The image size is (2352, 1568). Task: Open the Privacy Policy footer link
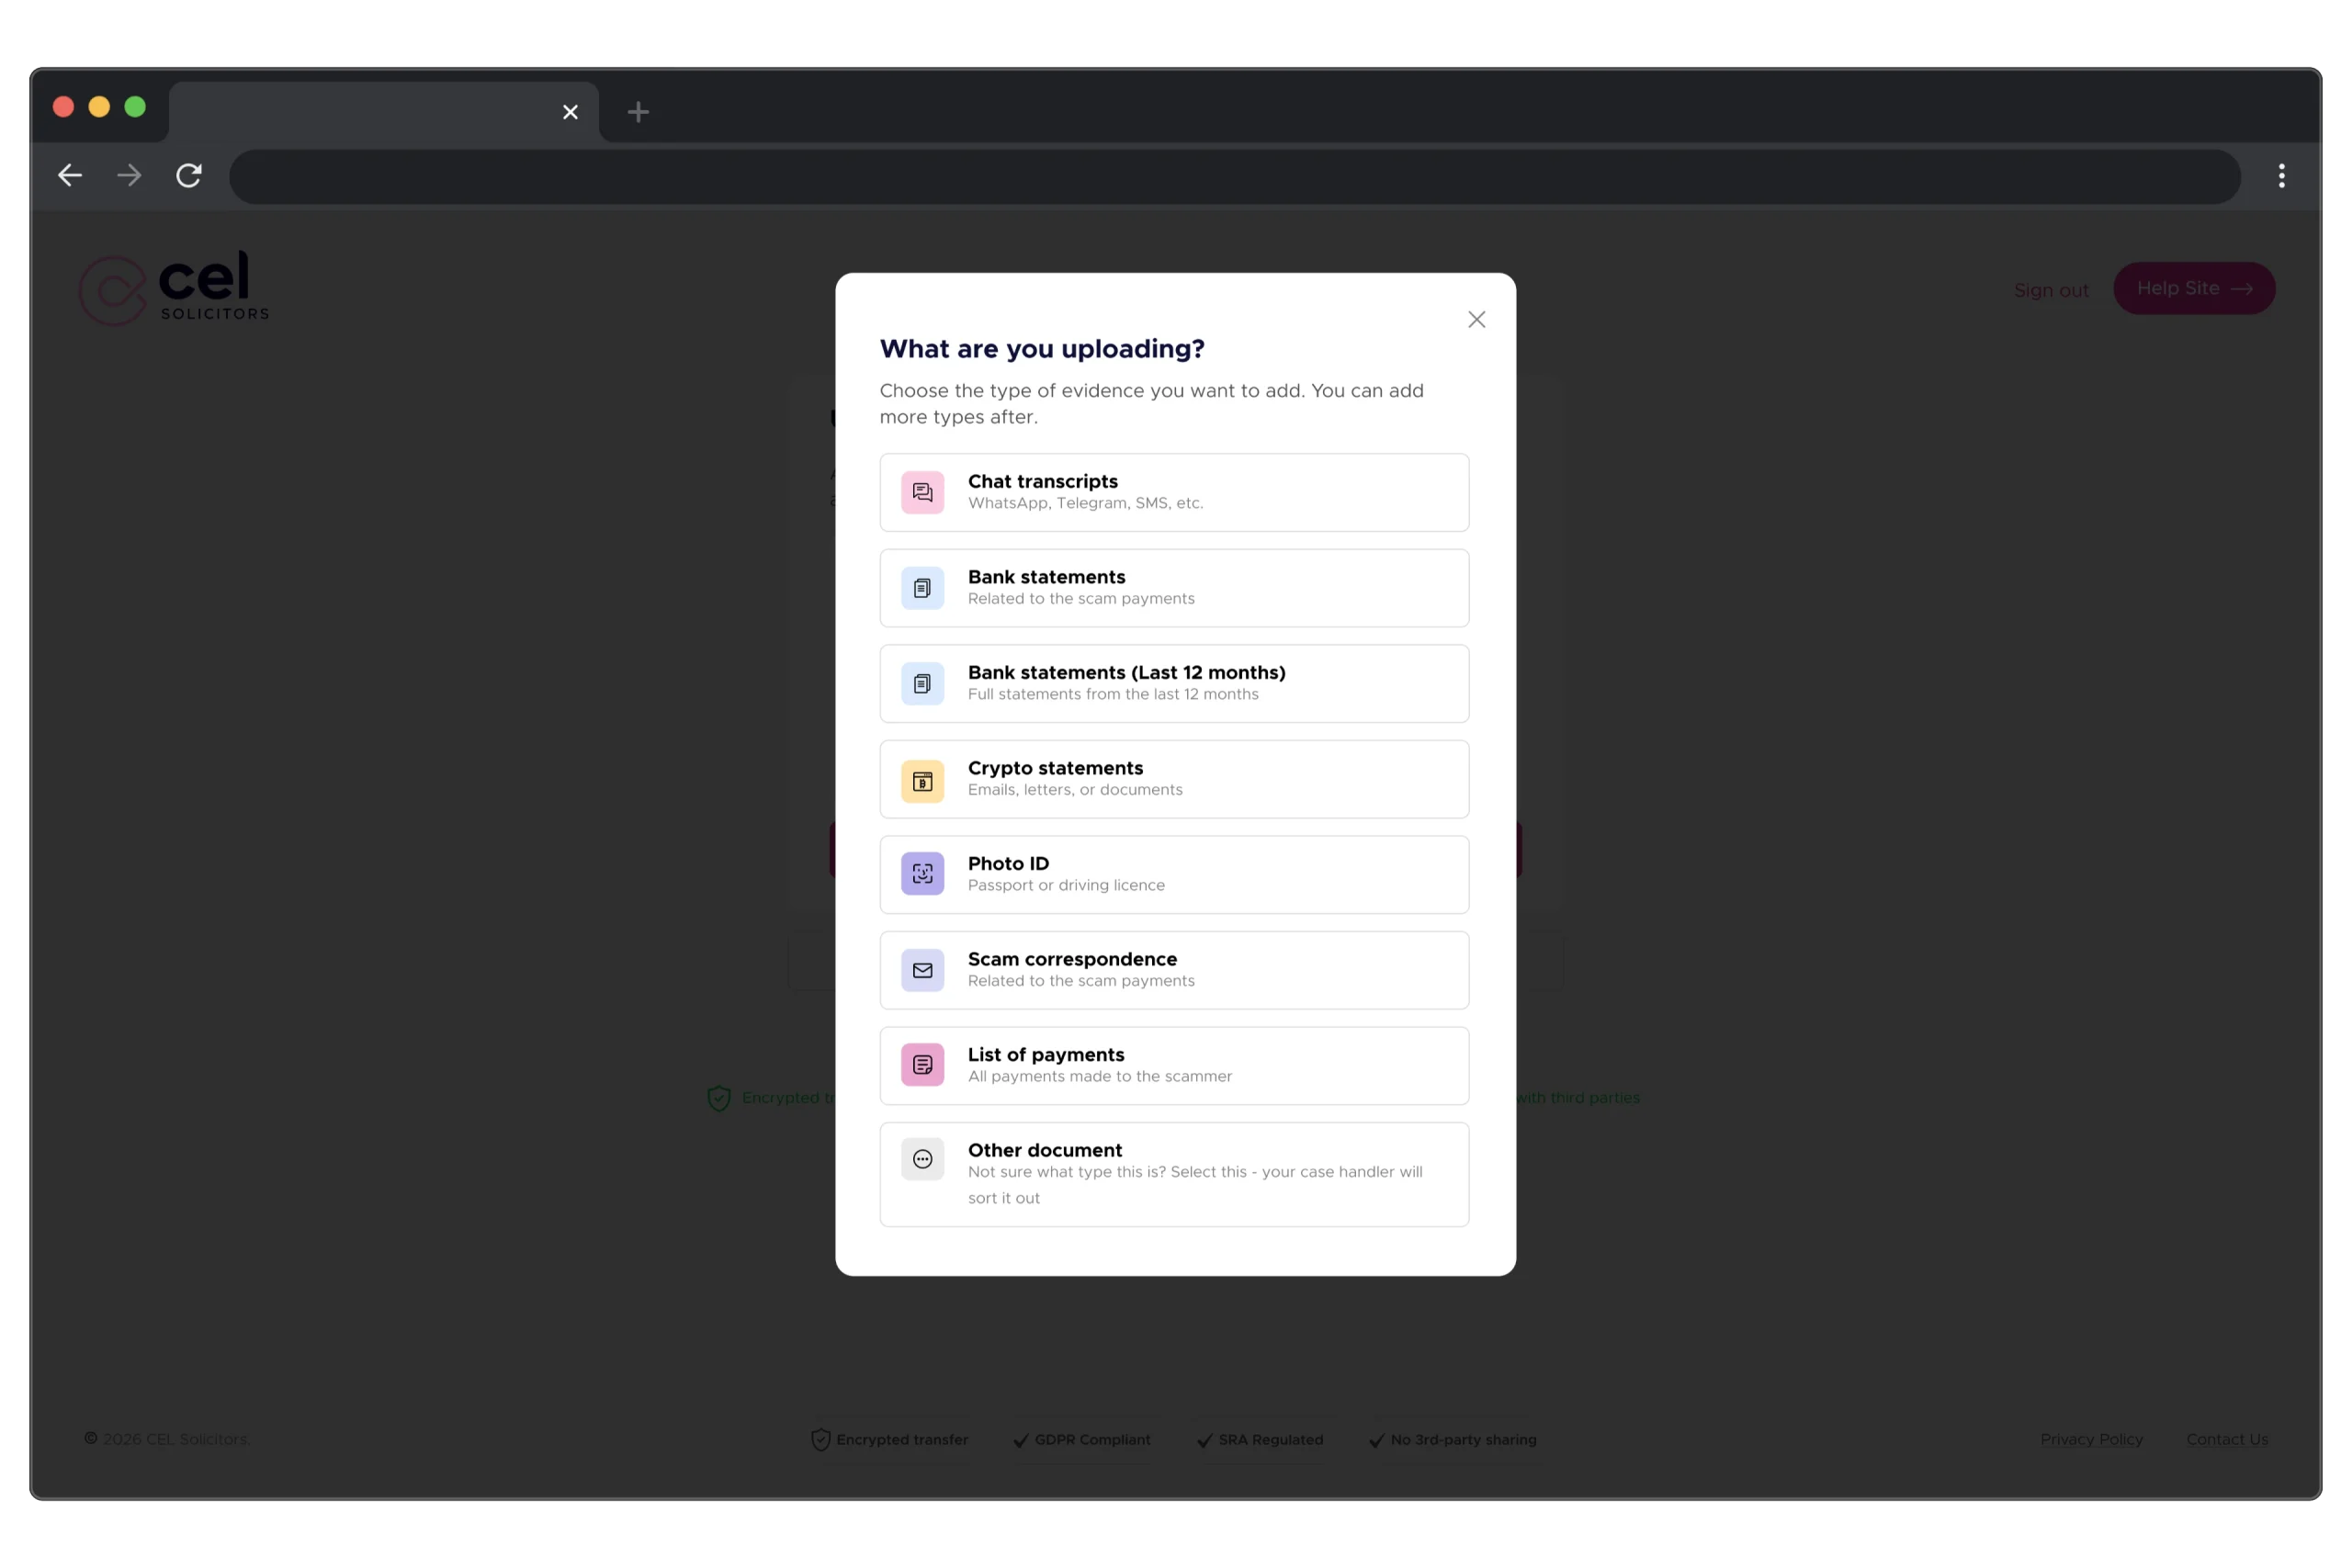[2090, 1439]
